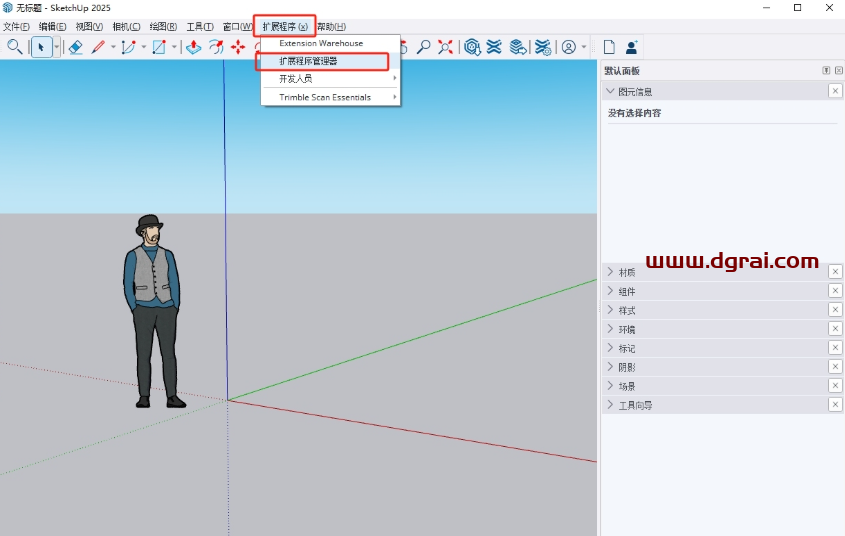Choose Extension Warehouse from the menu
Screen dimensions: 845x536
click(330, 43)
